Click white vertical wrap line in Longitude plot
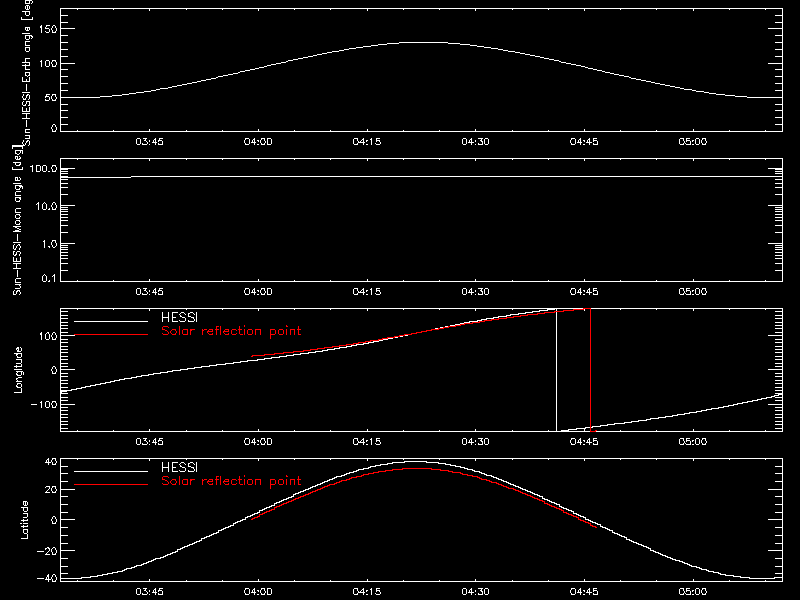 [556, 370]
